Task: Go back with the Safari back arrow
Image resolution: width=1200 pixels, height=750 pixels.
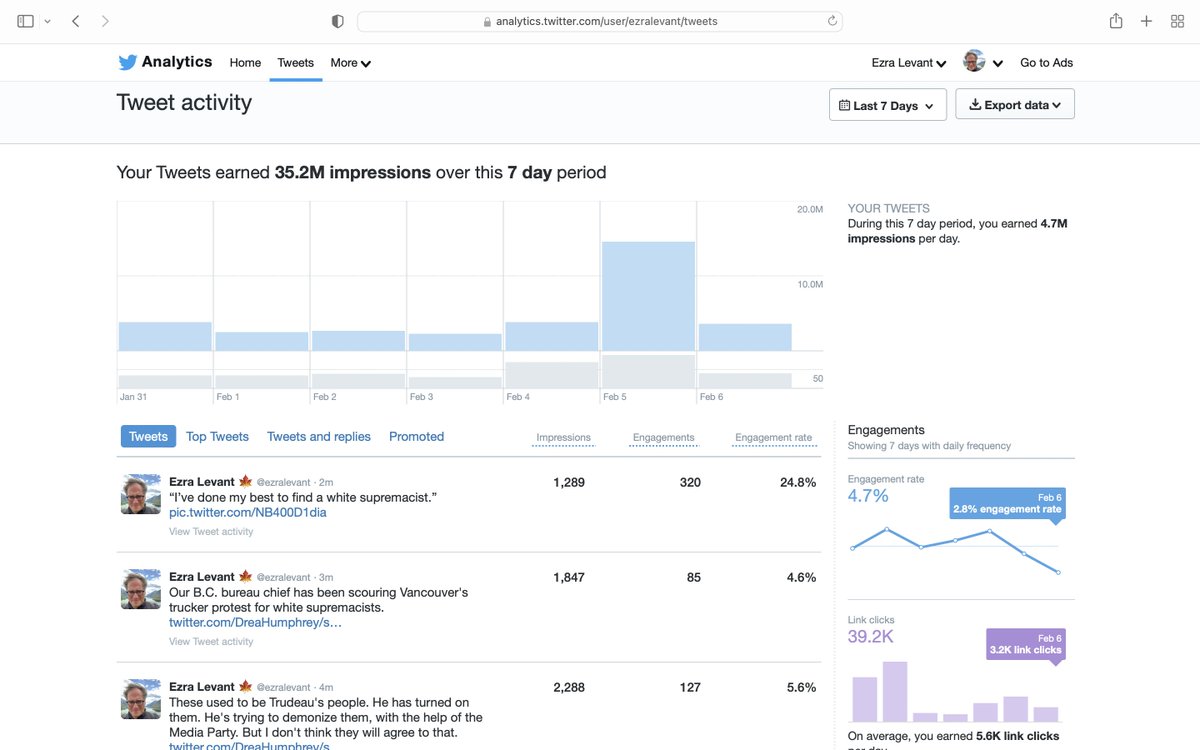Action: 75,21
